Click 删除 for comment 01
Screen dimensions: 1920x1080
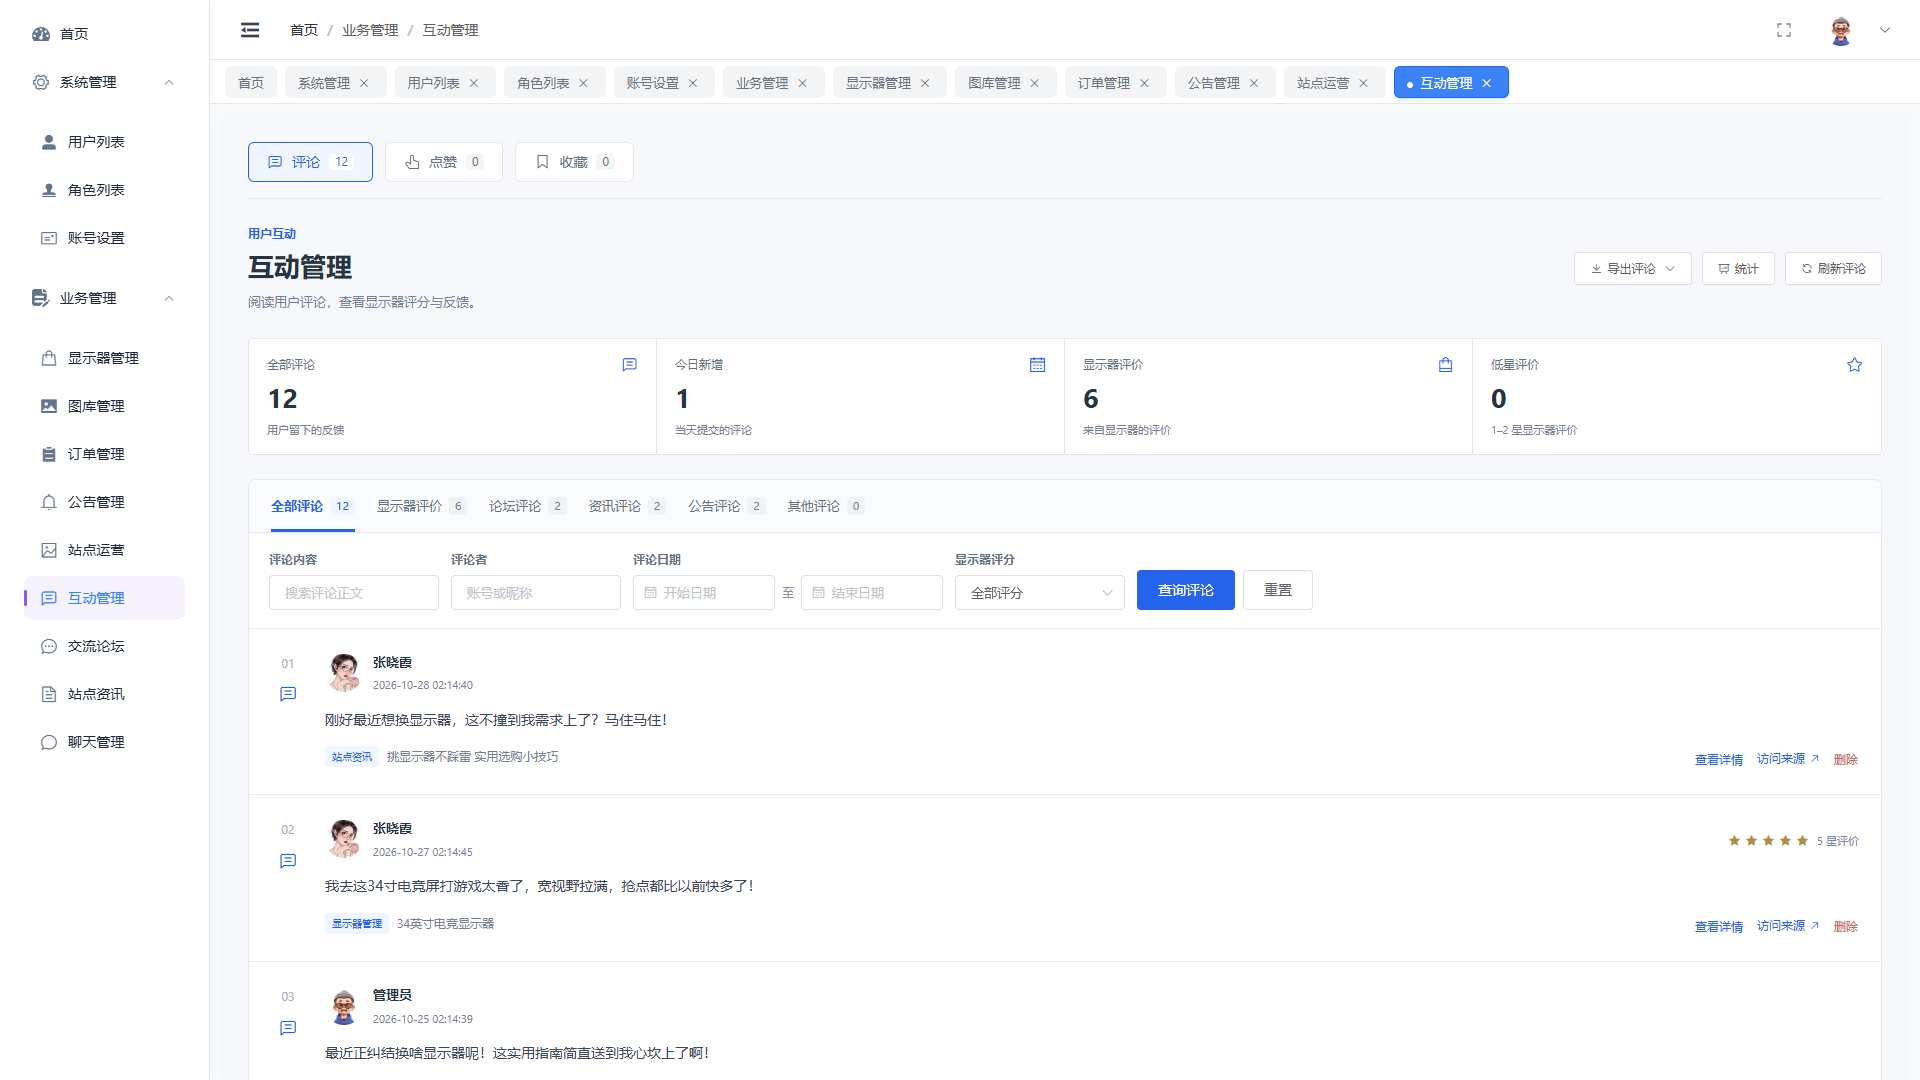pos(1846,760)
